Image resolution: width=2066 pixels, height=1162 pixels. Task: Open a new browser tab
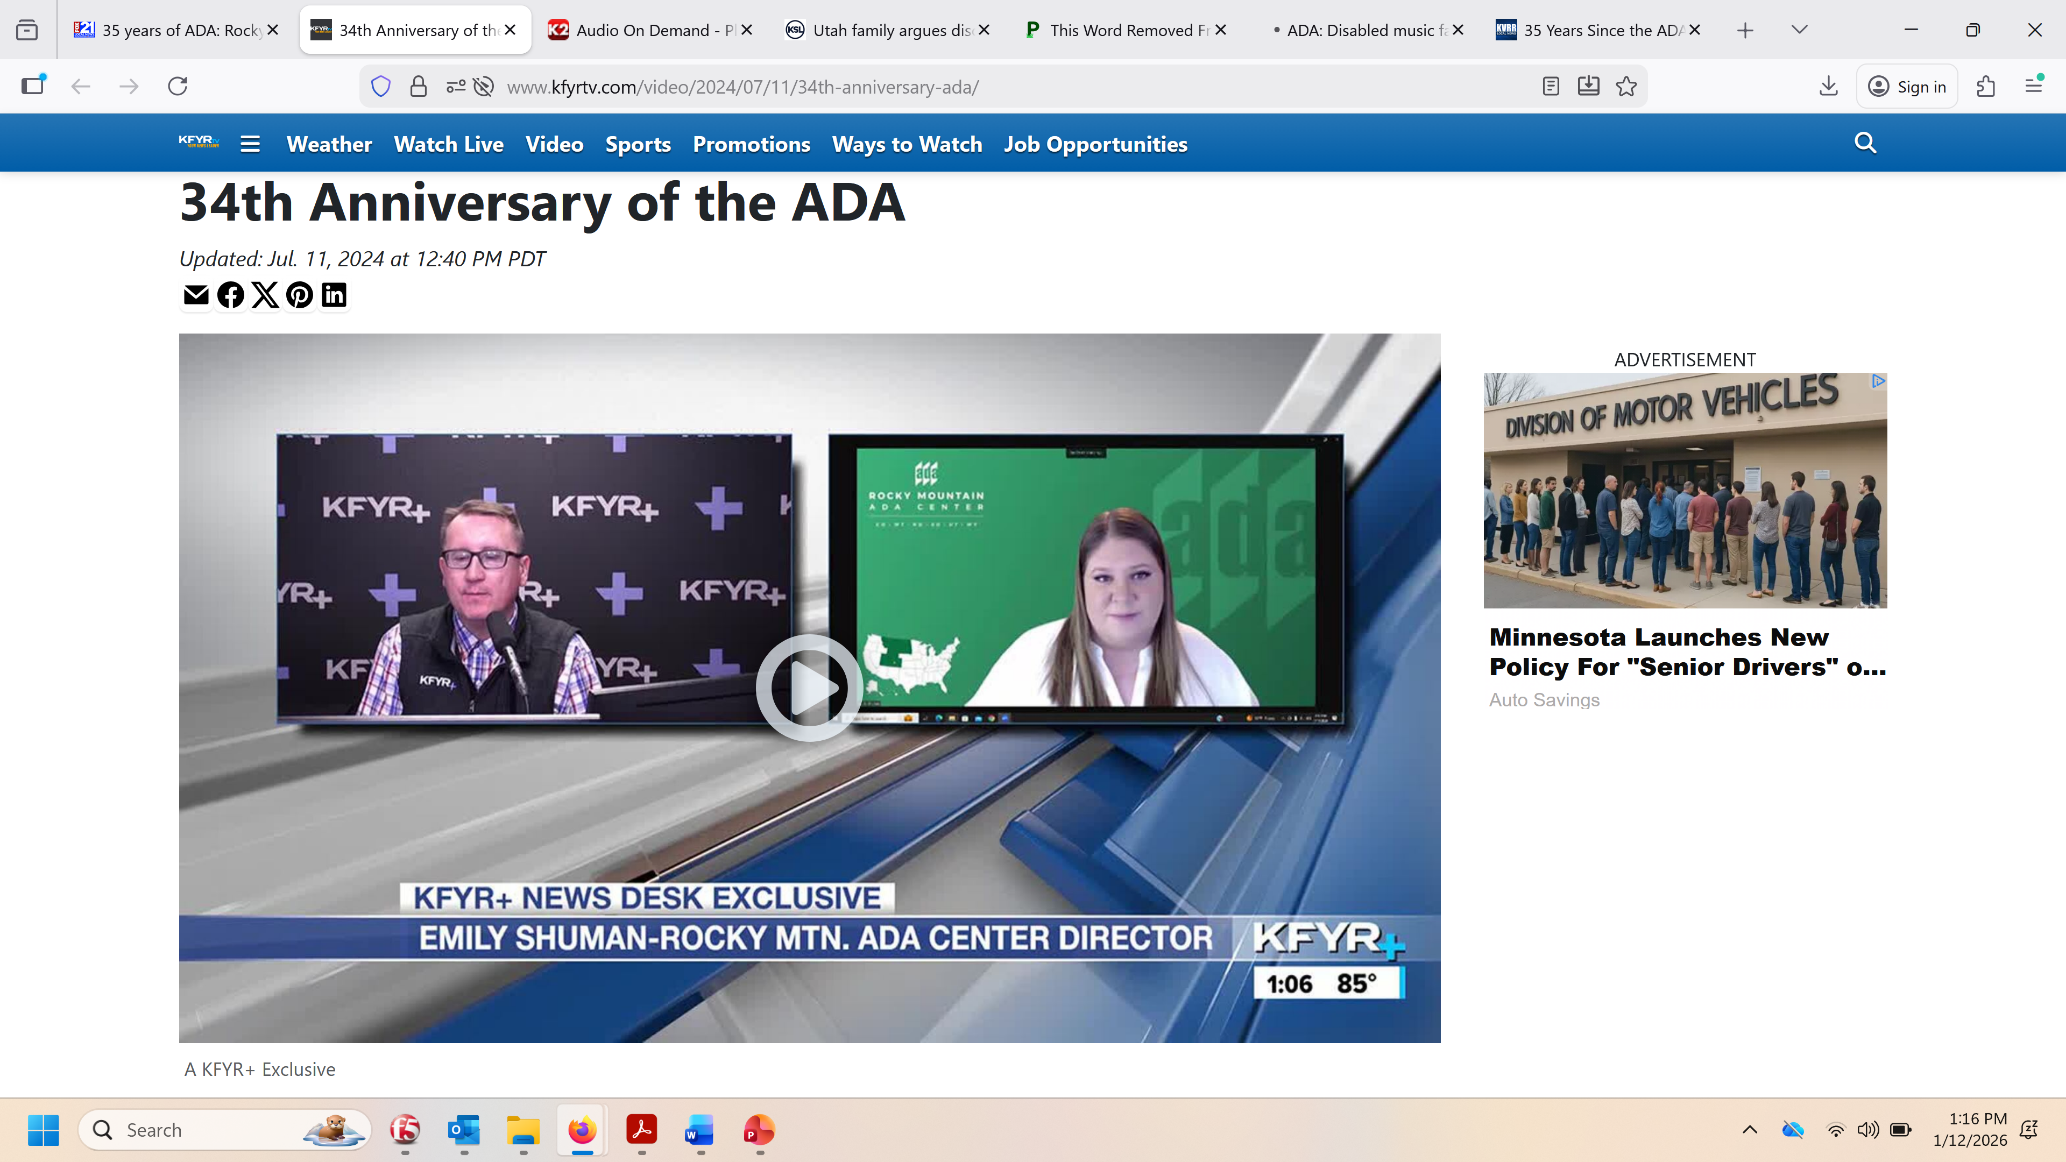[x=1745, y=30]
